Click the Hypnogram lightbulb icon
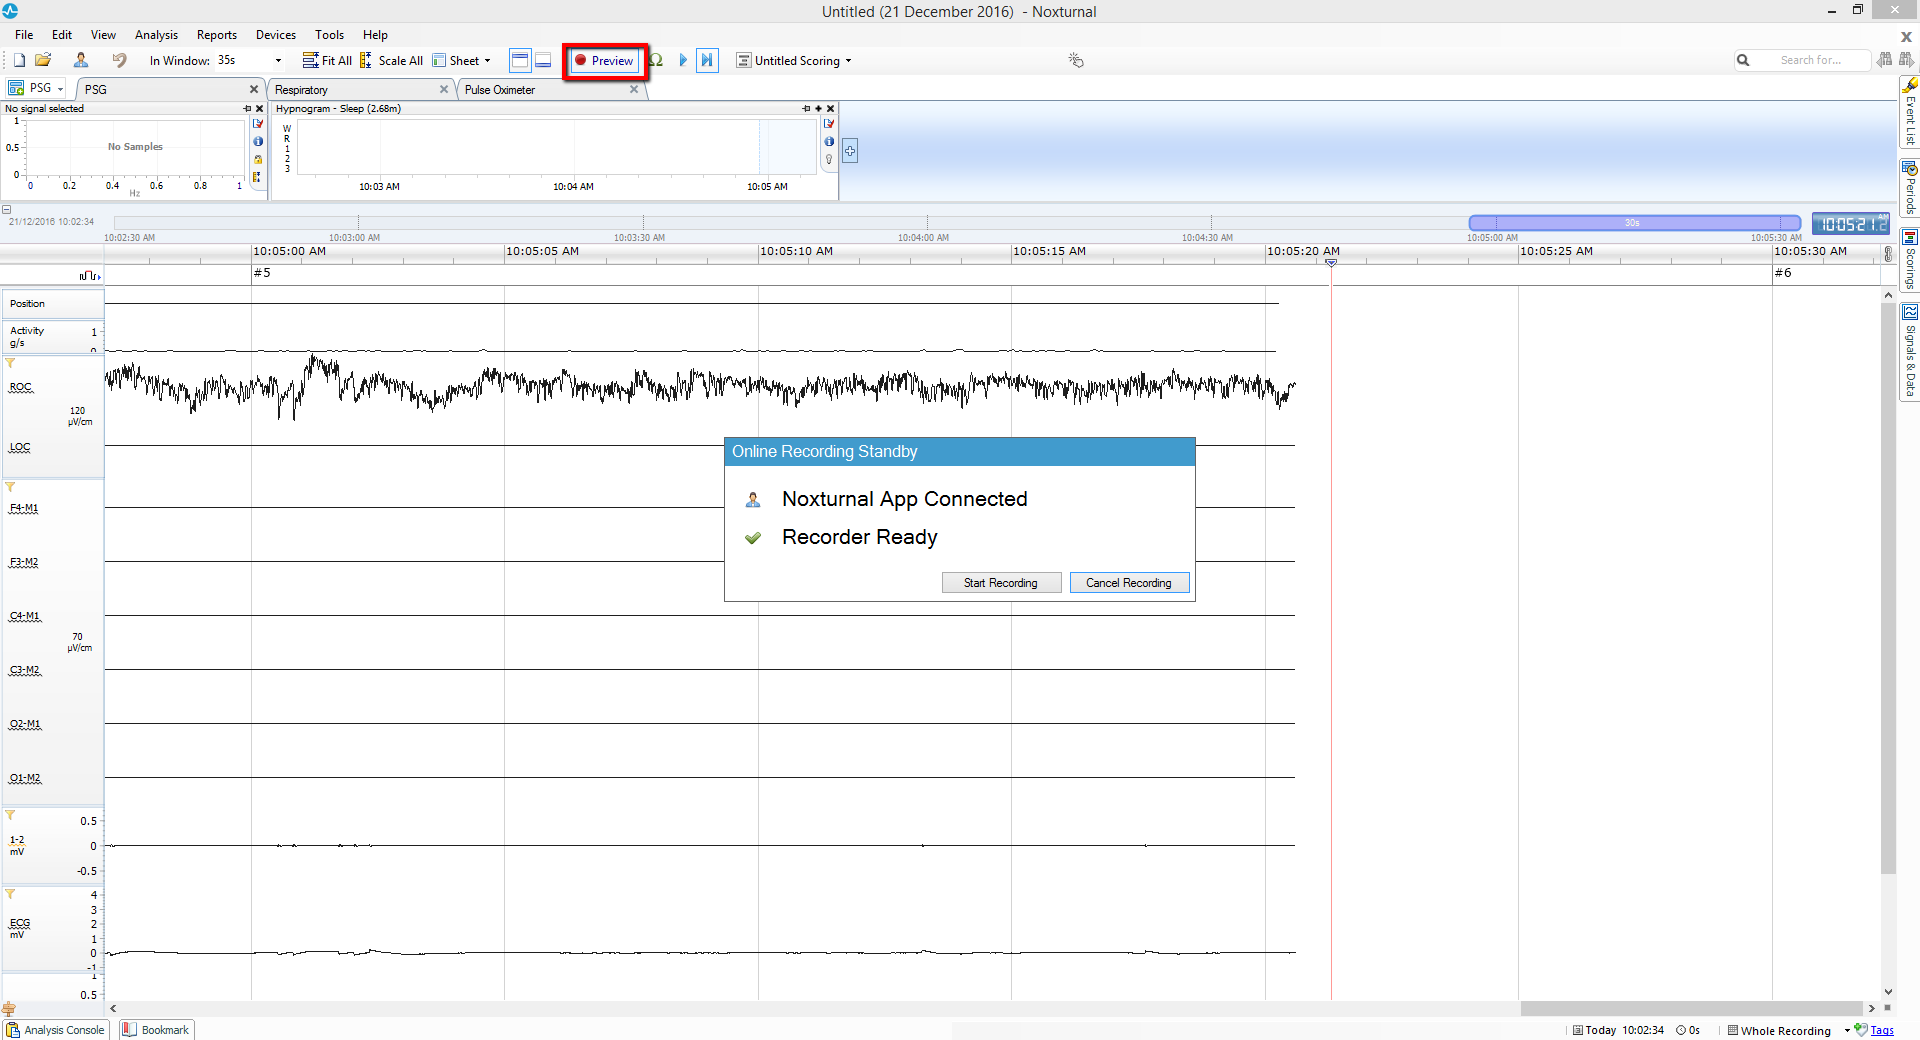 829,159
